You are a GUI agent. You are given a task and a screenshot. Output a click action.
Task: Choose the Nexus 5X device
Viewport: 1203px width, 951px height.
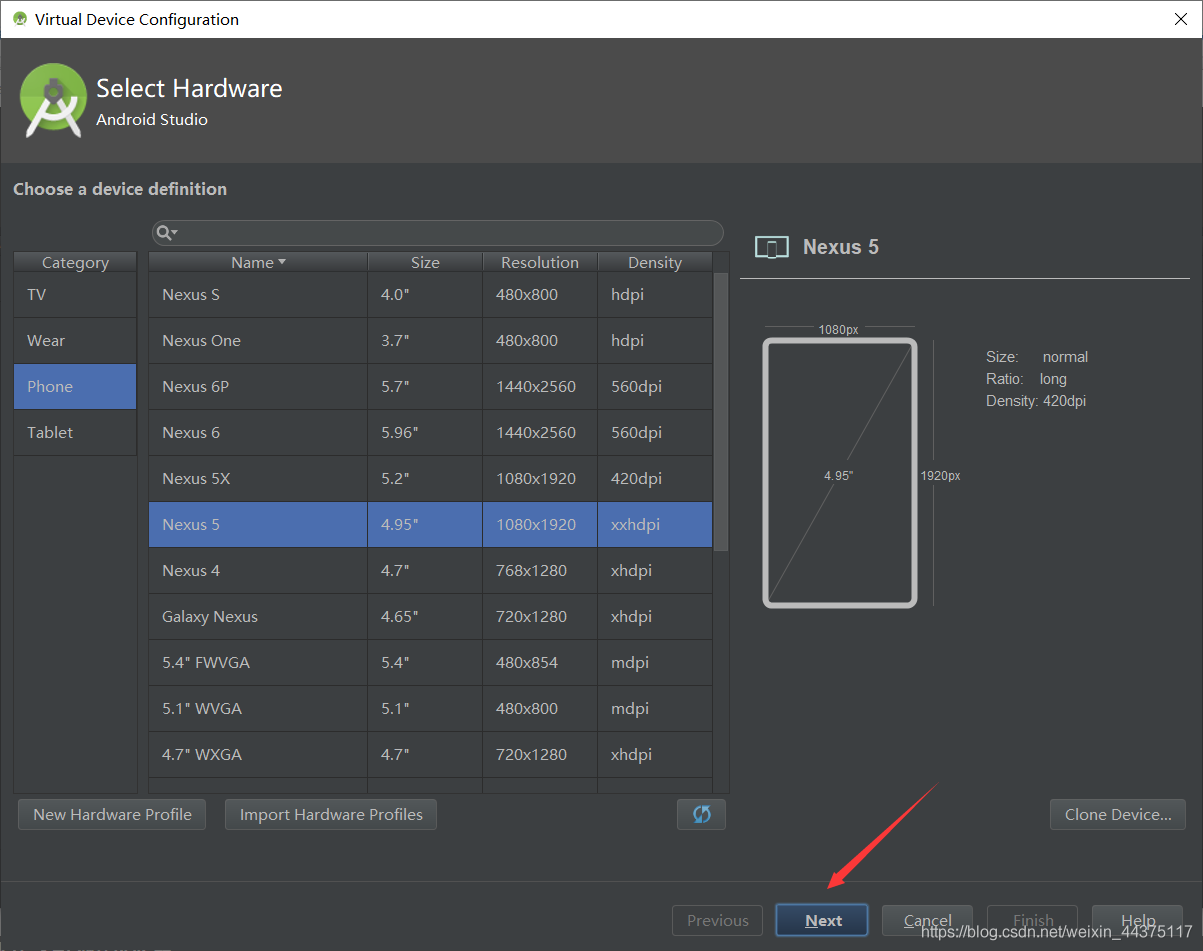tap(430, 479)
